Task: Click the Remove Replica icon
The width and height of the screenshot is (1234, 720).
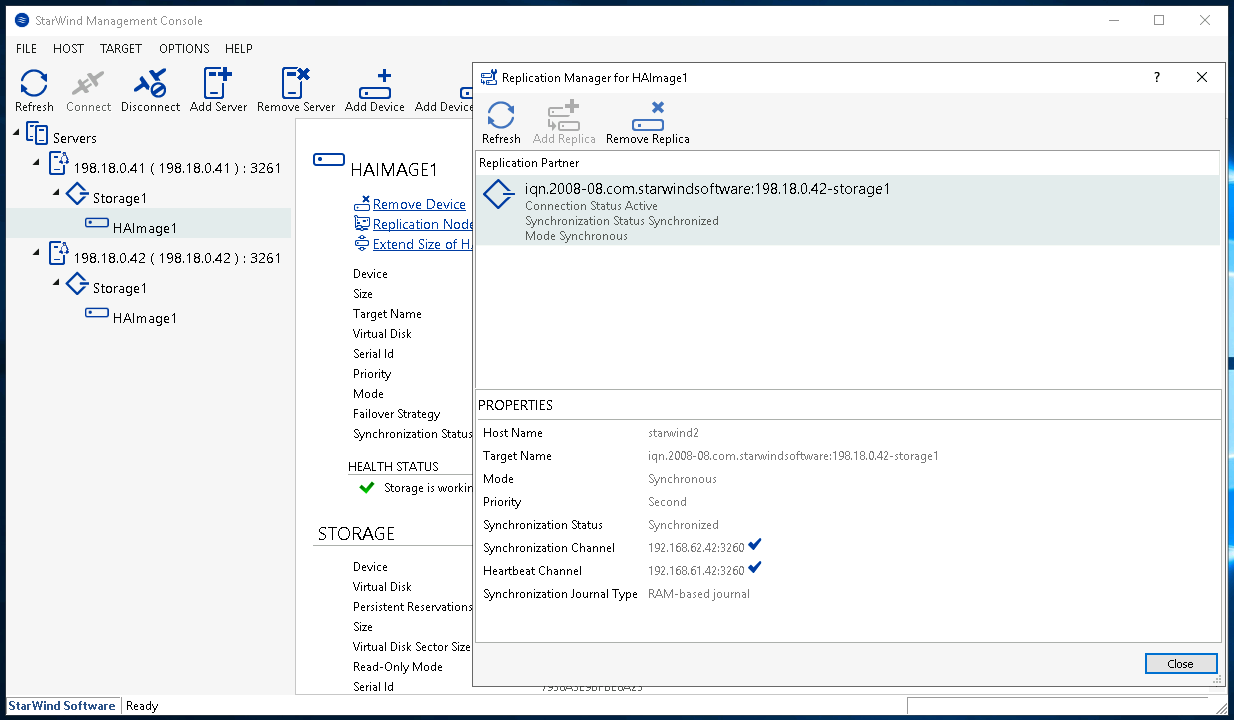Action: (648, 122)
